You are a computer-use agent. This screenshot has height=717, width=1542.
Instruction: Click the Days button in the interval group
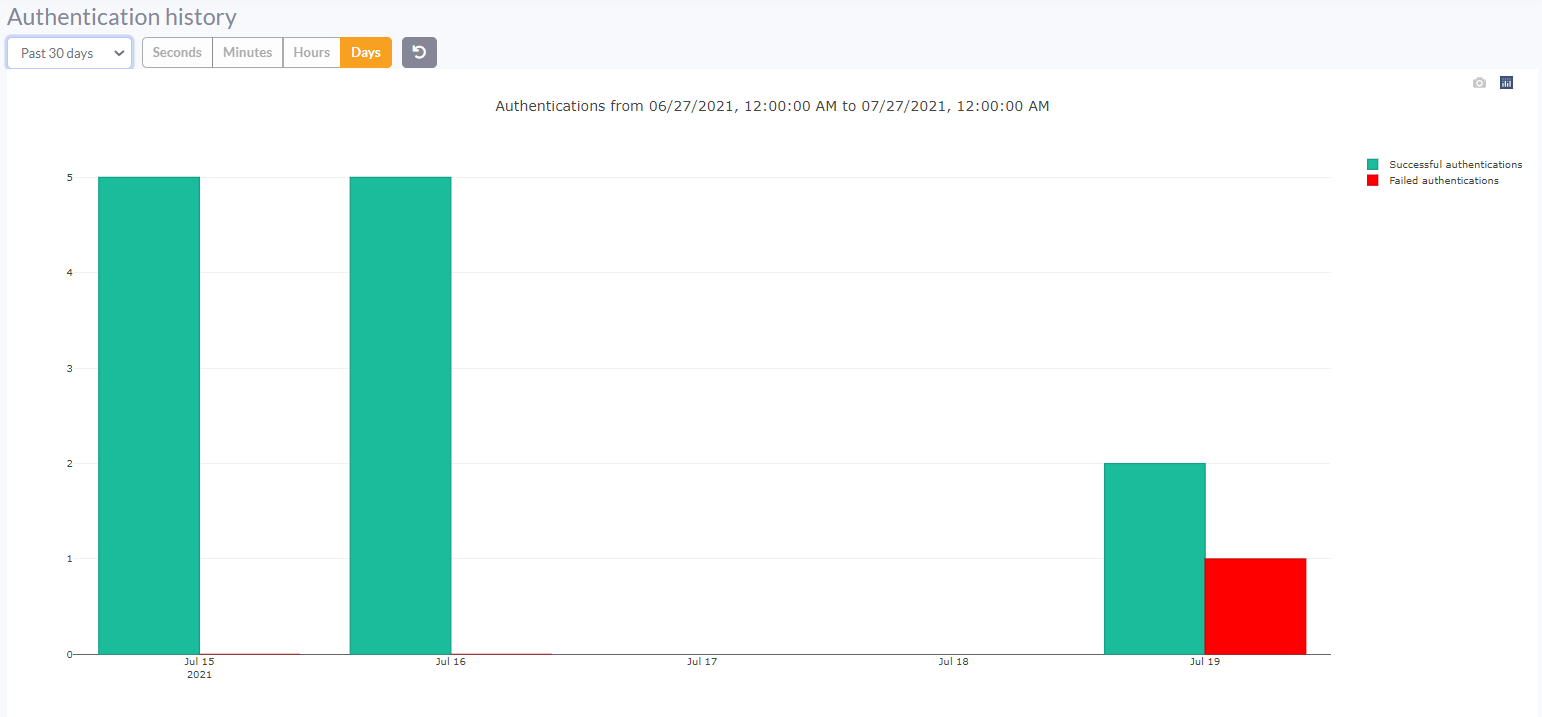[x=365, y=52]
